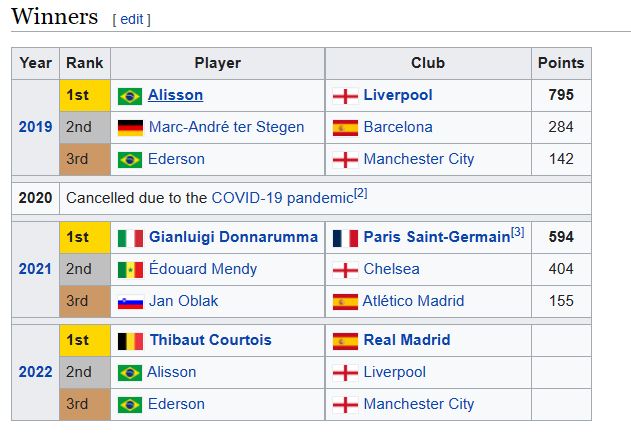
Task: Open the 2021 year link
Action: click(35, 269)
